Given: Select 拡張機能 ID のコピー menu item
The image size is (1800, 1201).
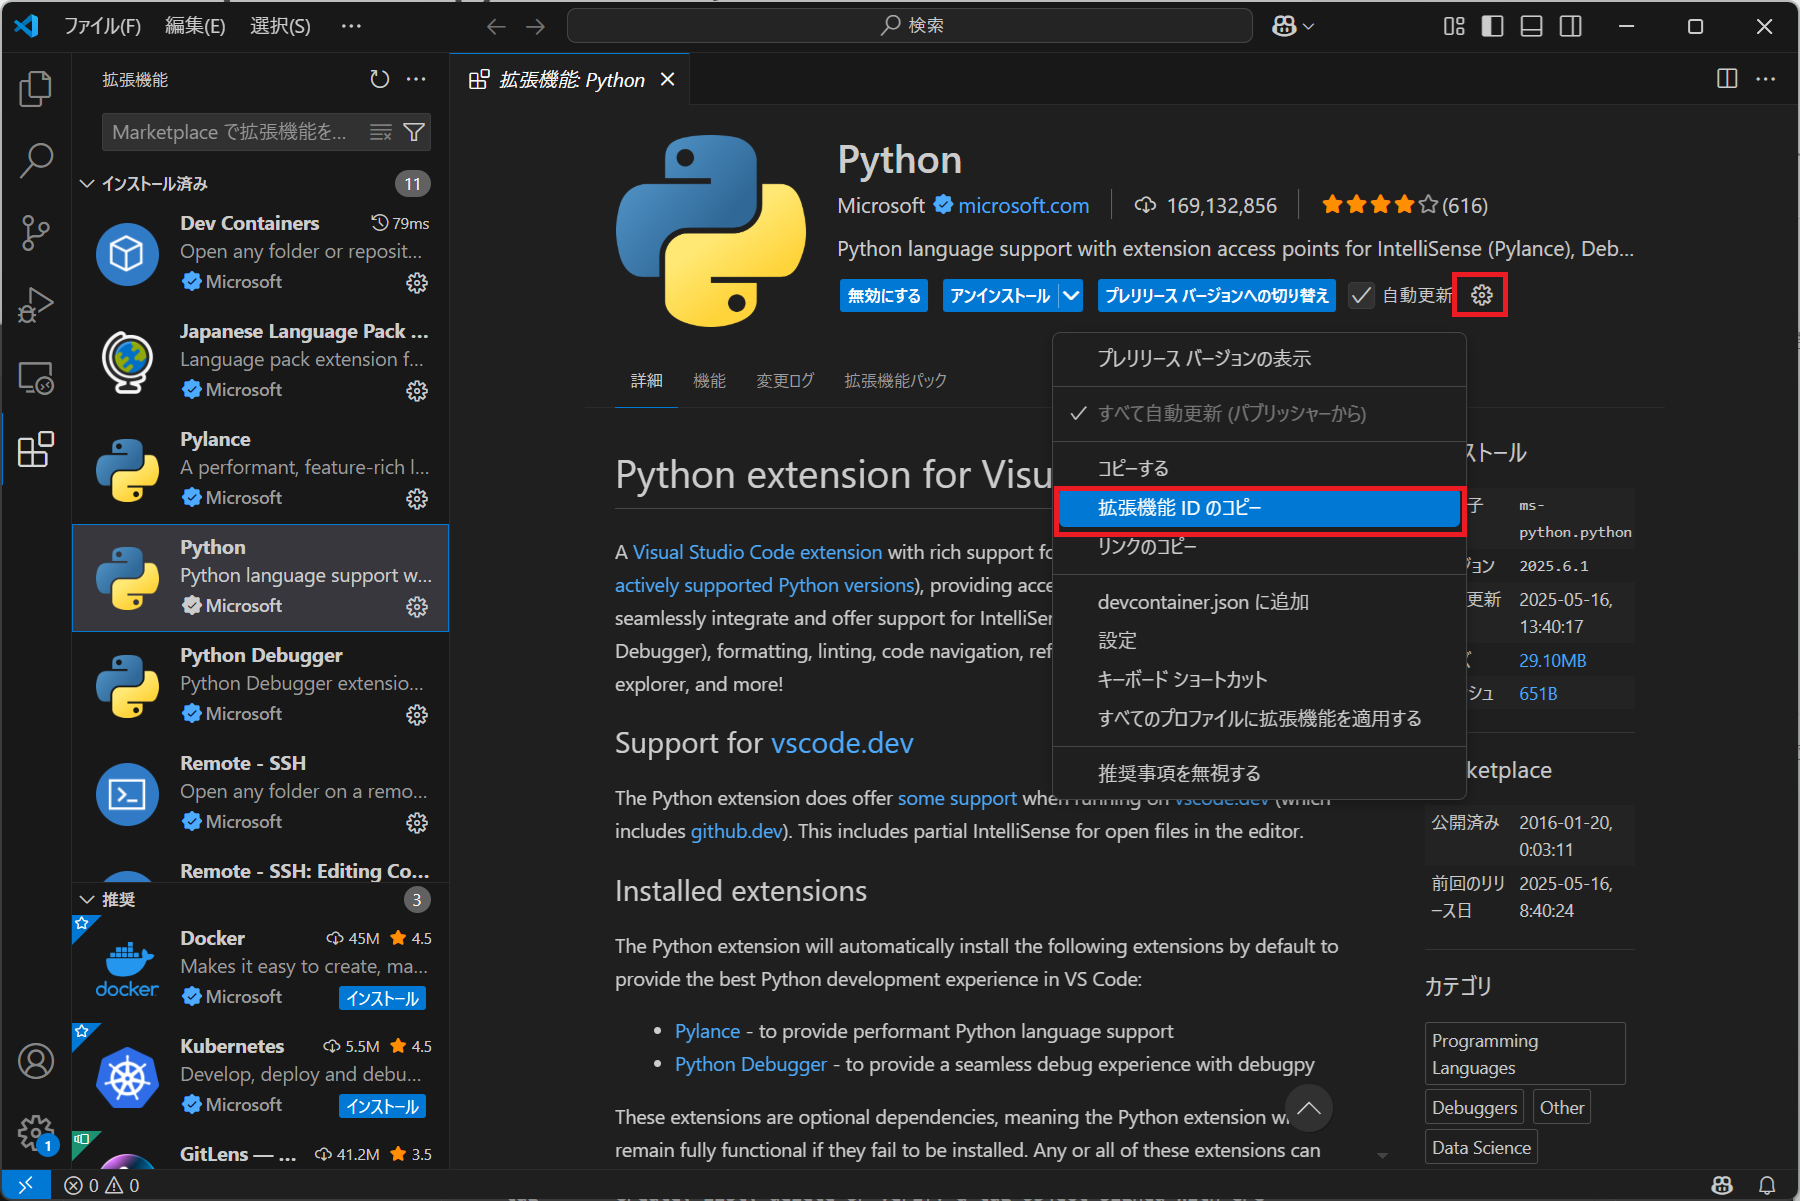Looking at the screenshot, I should click(1259, 508).
